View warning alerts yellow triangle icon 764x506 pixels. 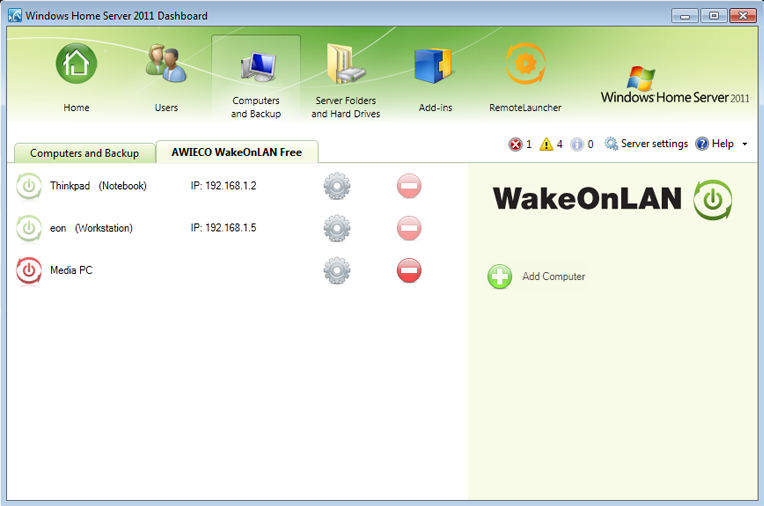(x=546, y=144)
